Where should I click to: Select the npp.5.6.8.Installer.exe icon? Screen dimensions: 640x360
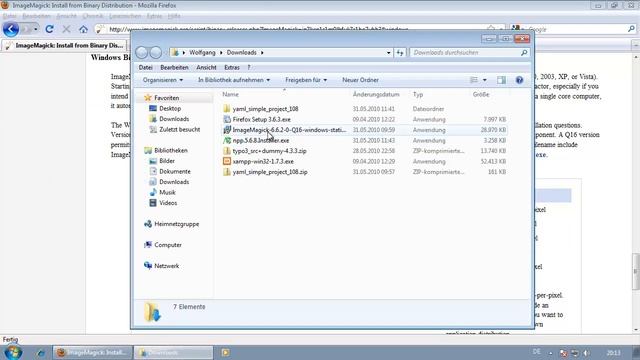pos(227,140)
